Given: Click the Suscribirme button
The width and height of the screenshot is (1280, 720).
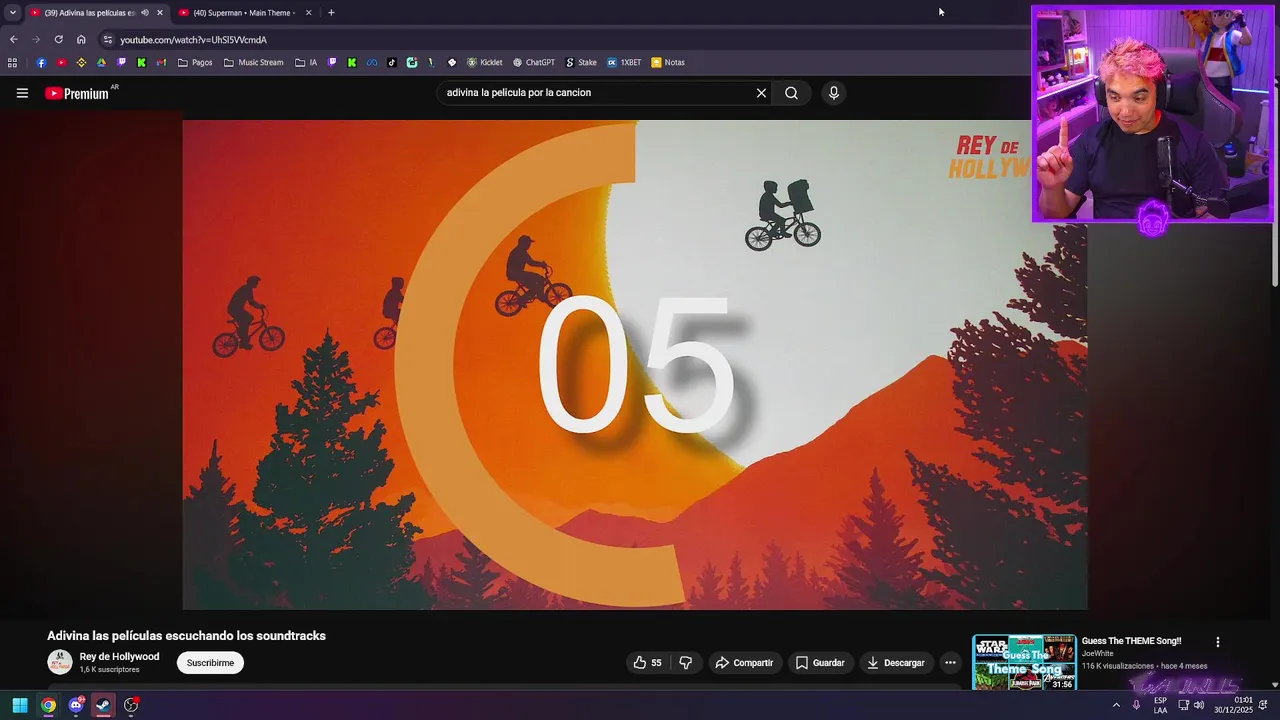Looking at the screenshot, I should point(210,662).
